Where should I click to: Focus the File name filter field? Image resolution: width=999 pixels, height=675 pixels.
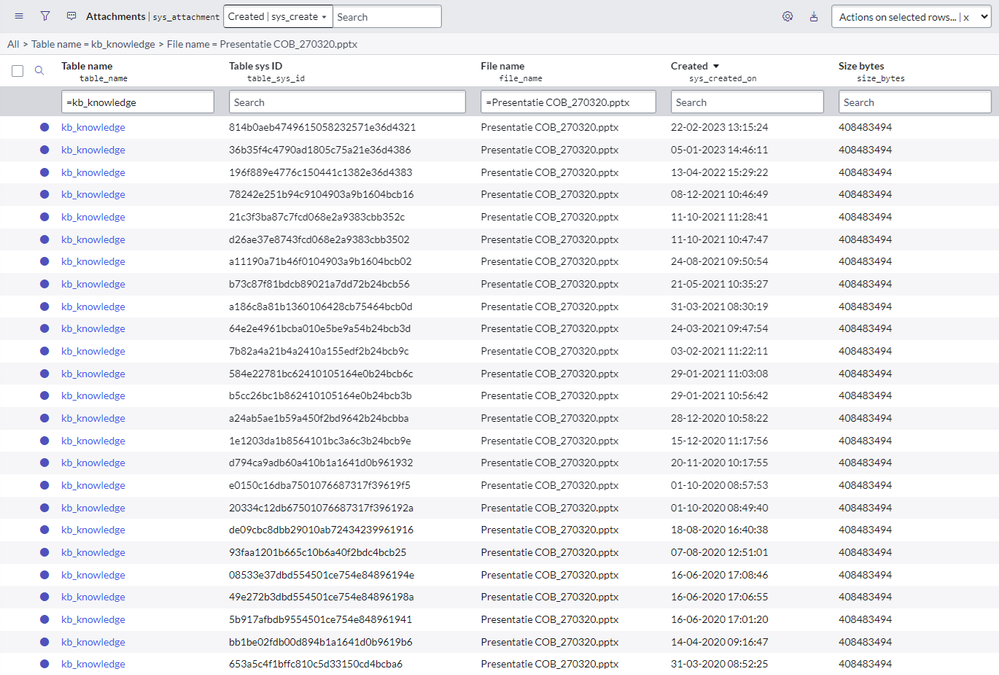pos(568,102)
